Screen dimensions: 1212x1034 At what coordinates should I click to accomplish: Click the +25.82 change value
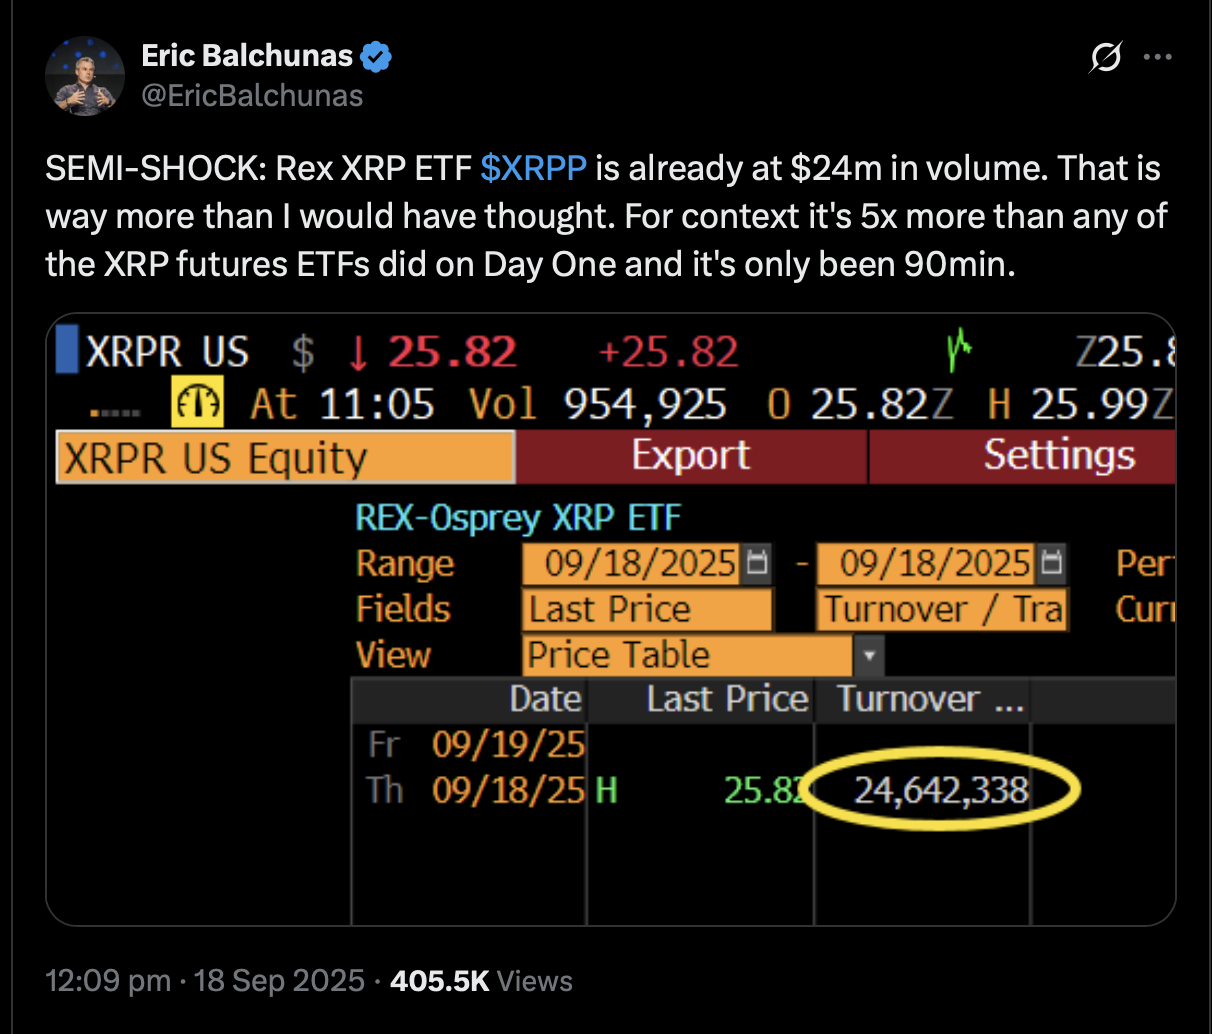coord(667,353)
